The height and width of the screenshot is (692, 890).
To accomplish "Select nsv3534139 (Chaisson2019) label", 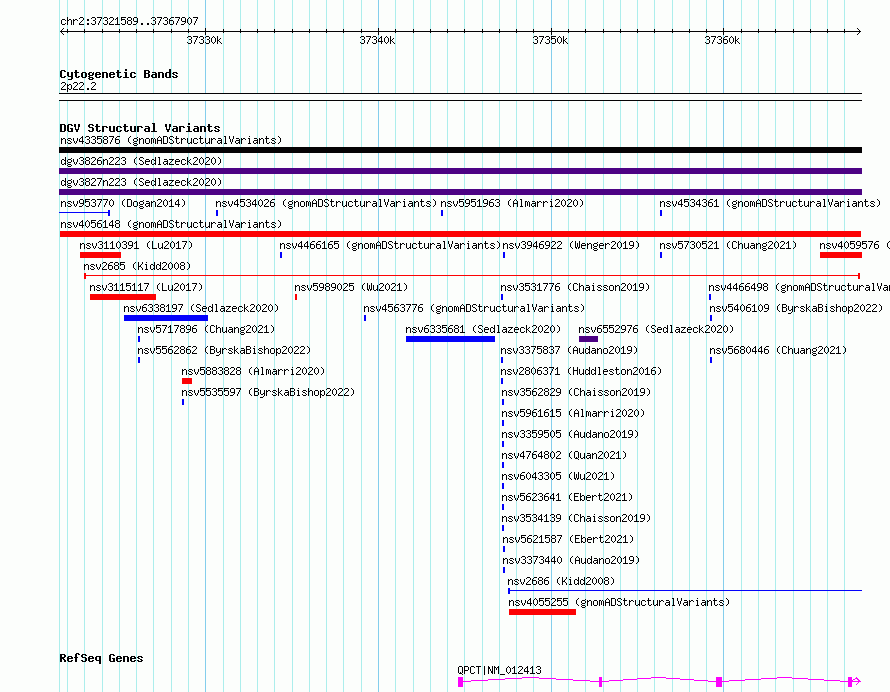I will [x=576, y=518].
